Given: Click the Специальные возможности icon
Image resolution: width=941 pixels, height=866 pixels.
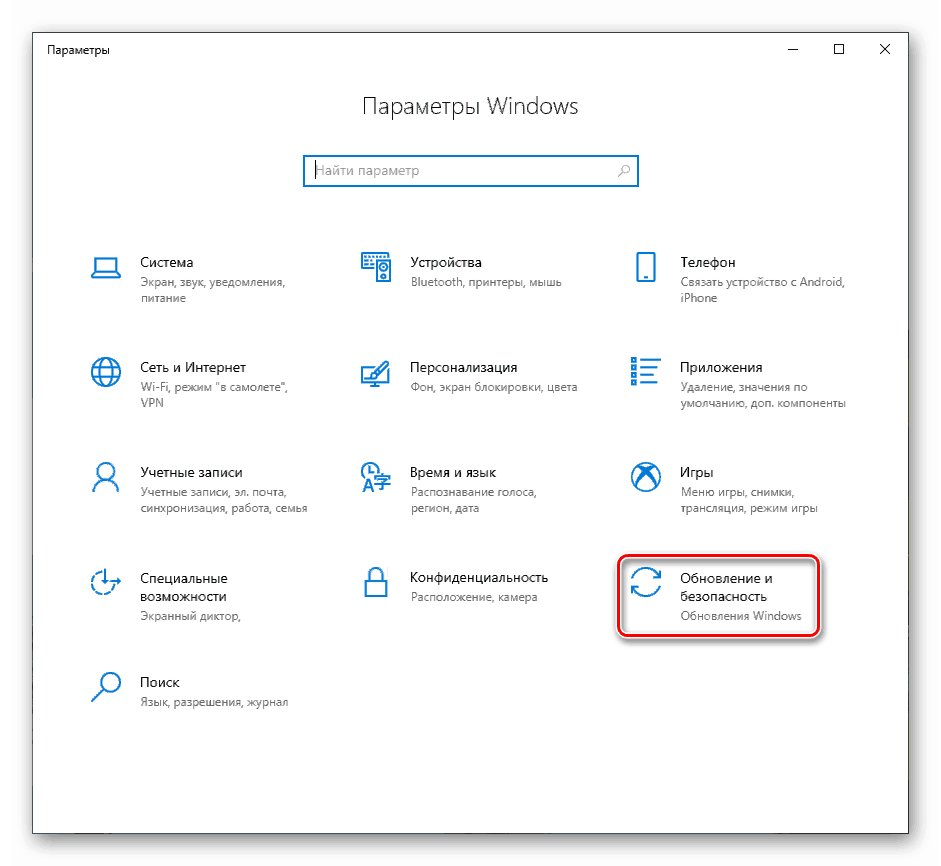Looking at the screenshot, I should point(106,582).
